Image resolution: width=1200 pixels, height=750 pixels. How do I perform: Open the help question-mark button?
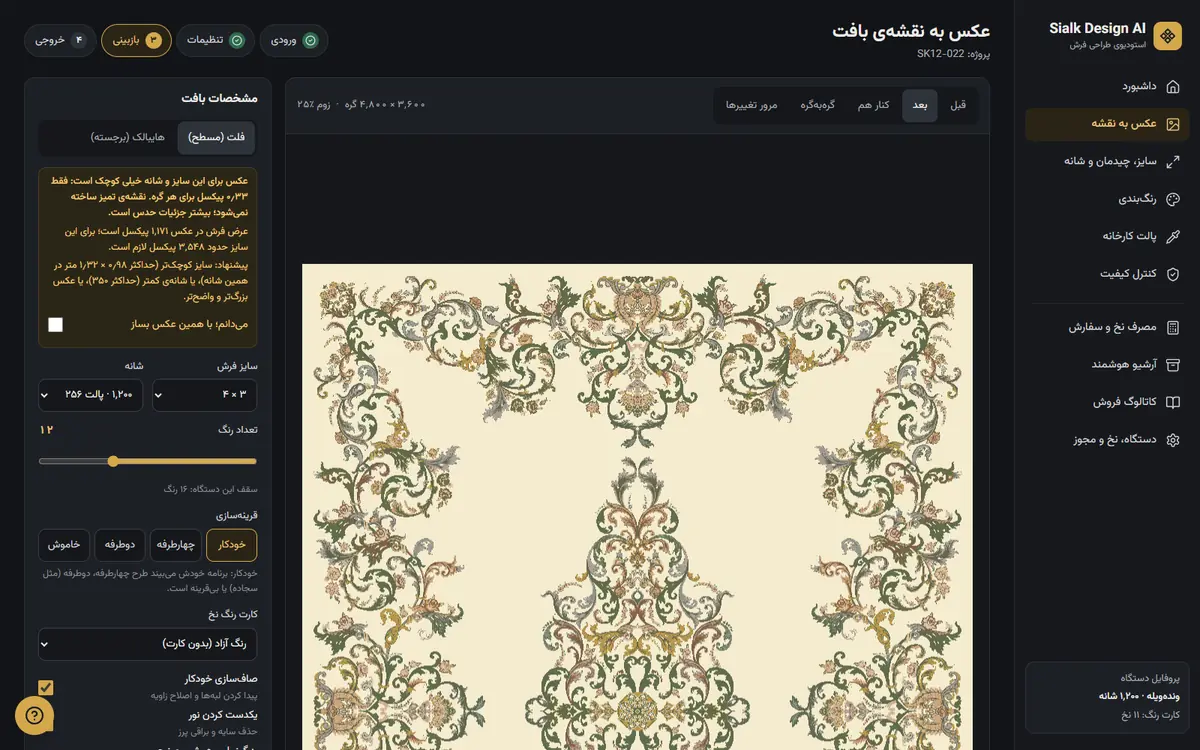pos(34,715)
